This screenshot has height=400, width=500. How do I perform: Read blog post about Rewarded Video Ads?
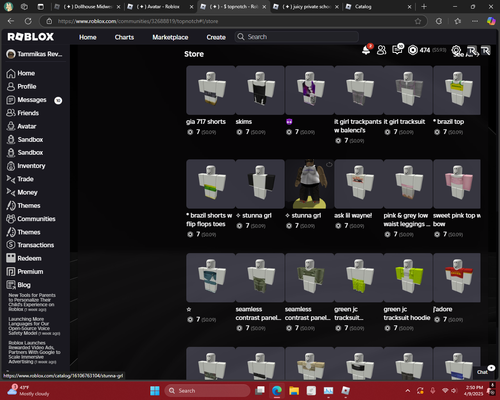[x=34, y=352]
